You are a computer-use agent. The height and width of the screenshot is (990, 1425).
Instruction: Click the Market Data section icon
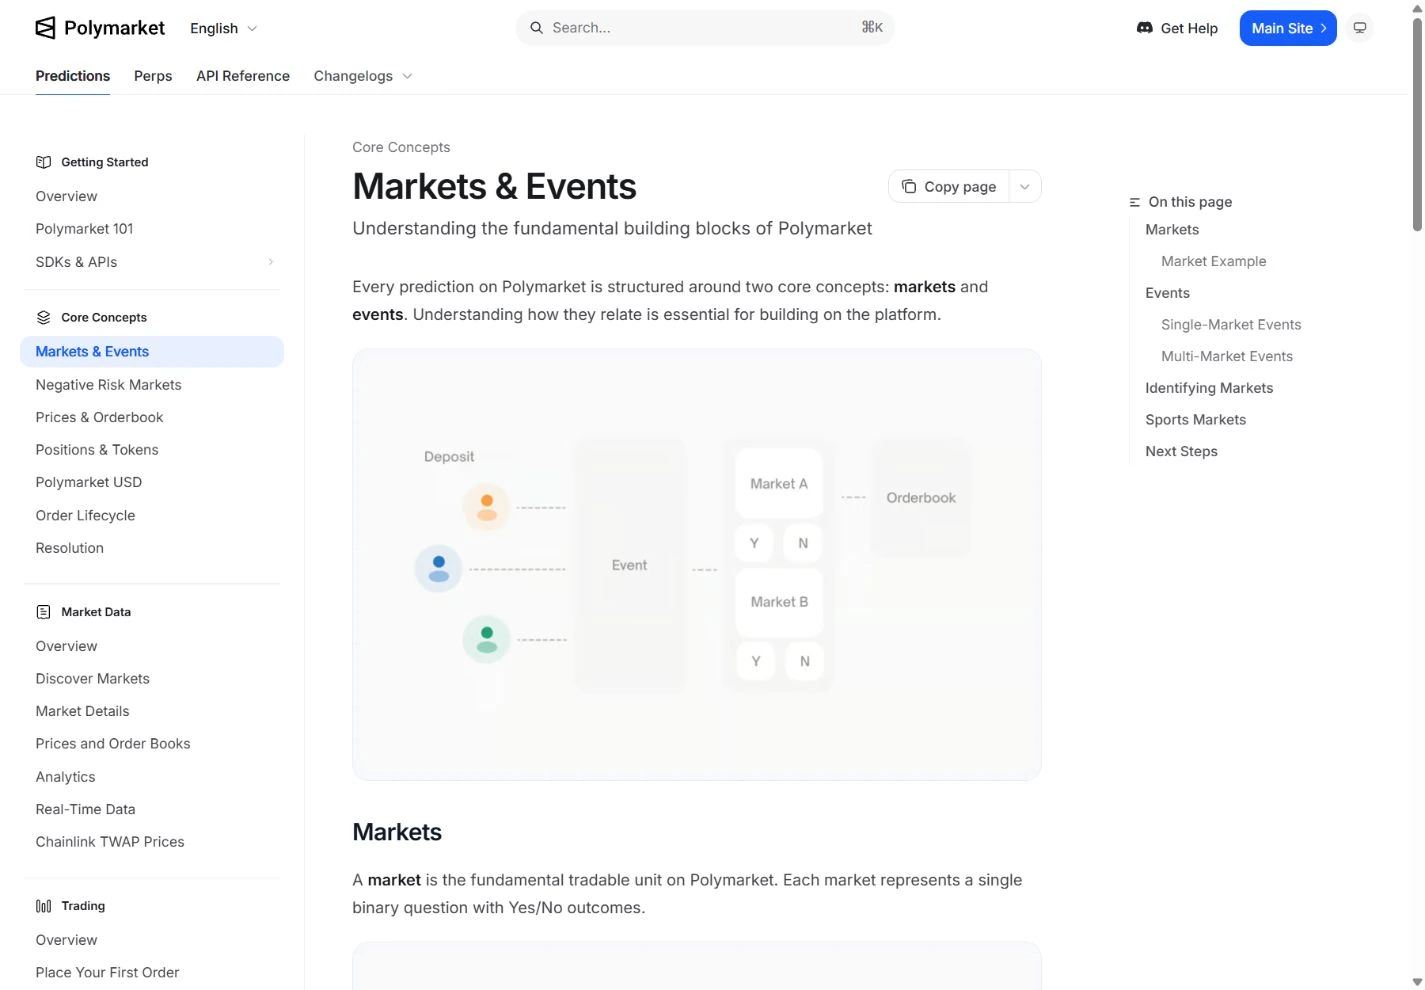click(x=44, y=612)
